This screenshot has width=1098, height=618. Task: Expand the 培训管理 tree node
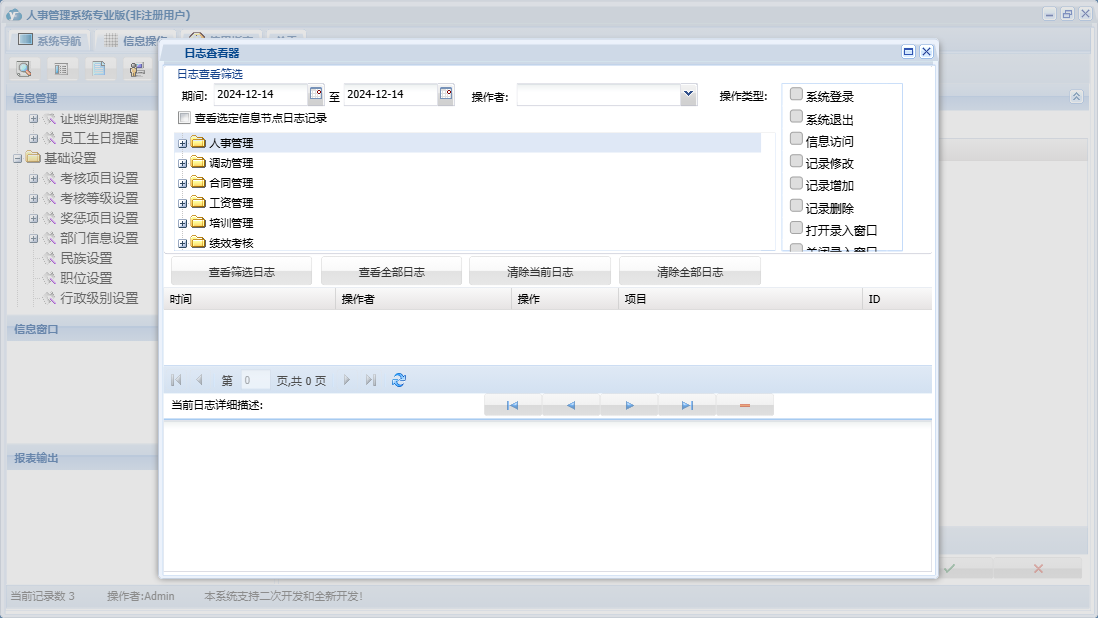(182, 224)
